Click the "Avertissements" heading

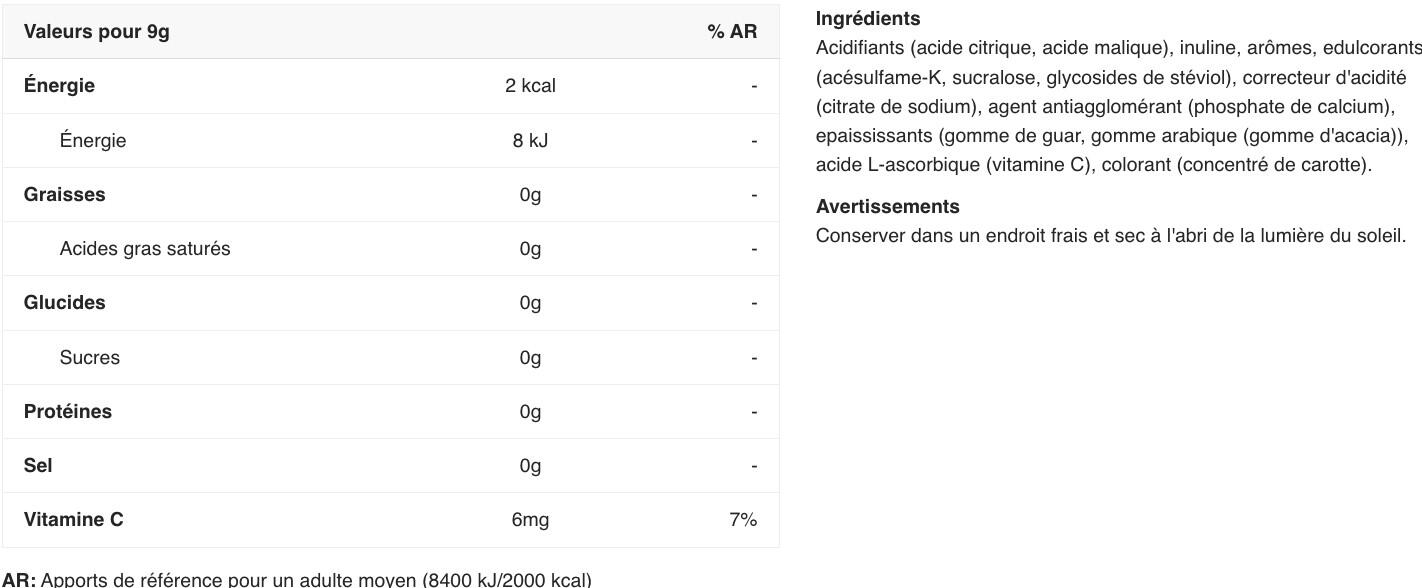[887, 207]
